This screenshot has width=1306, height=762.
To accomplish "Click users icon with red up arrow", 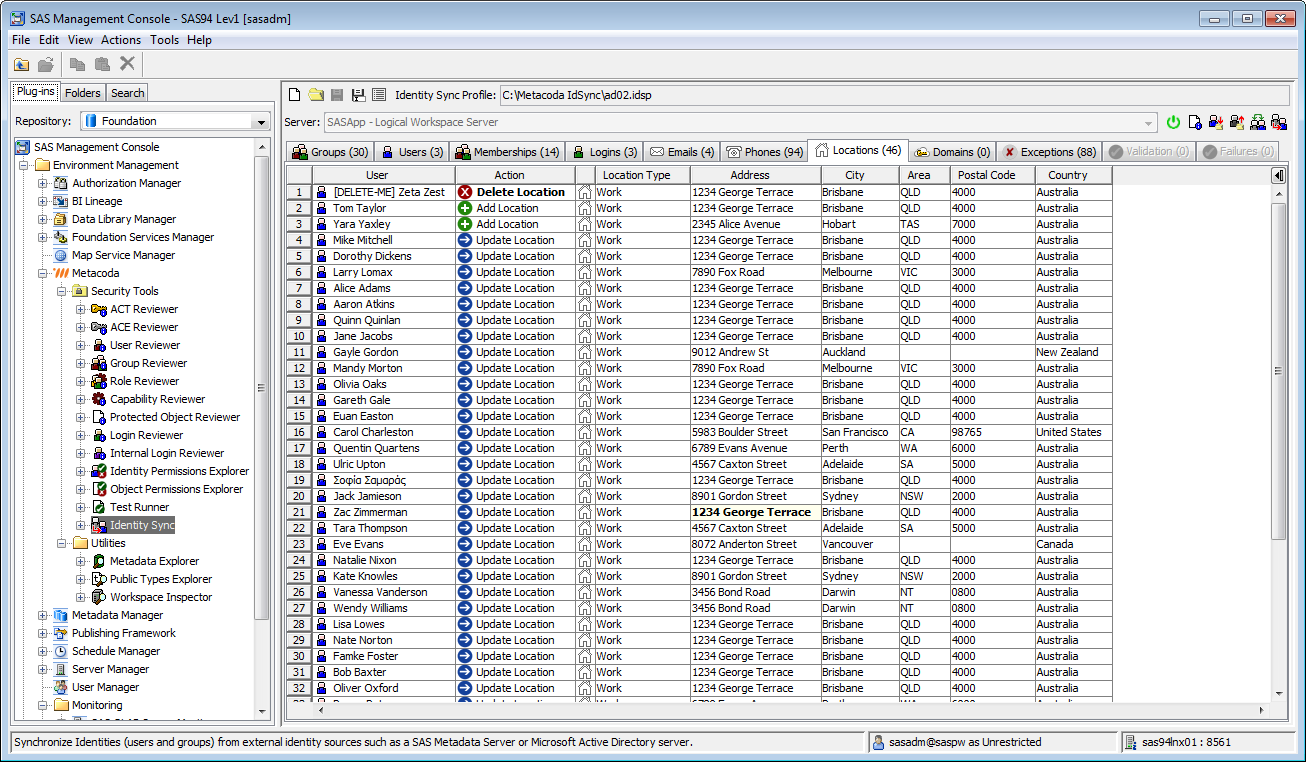I will coord(1237,122).
